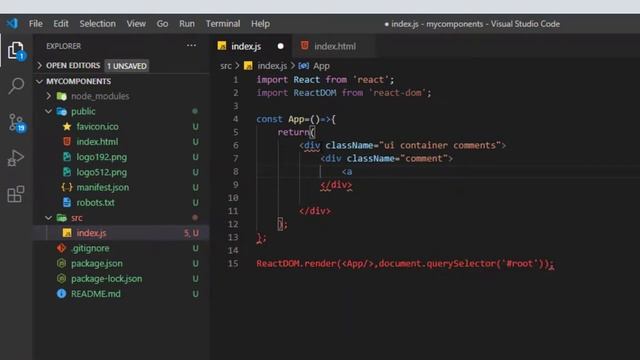Click the App breadcrumb label
Screen dimensions: 640x360
(321, 66)
